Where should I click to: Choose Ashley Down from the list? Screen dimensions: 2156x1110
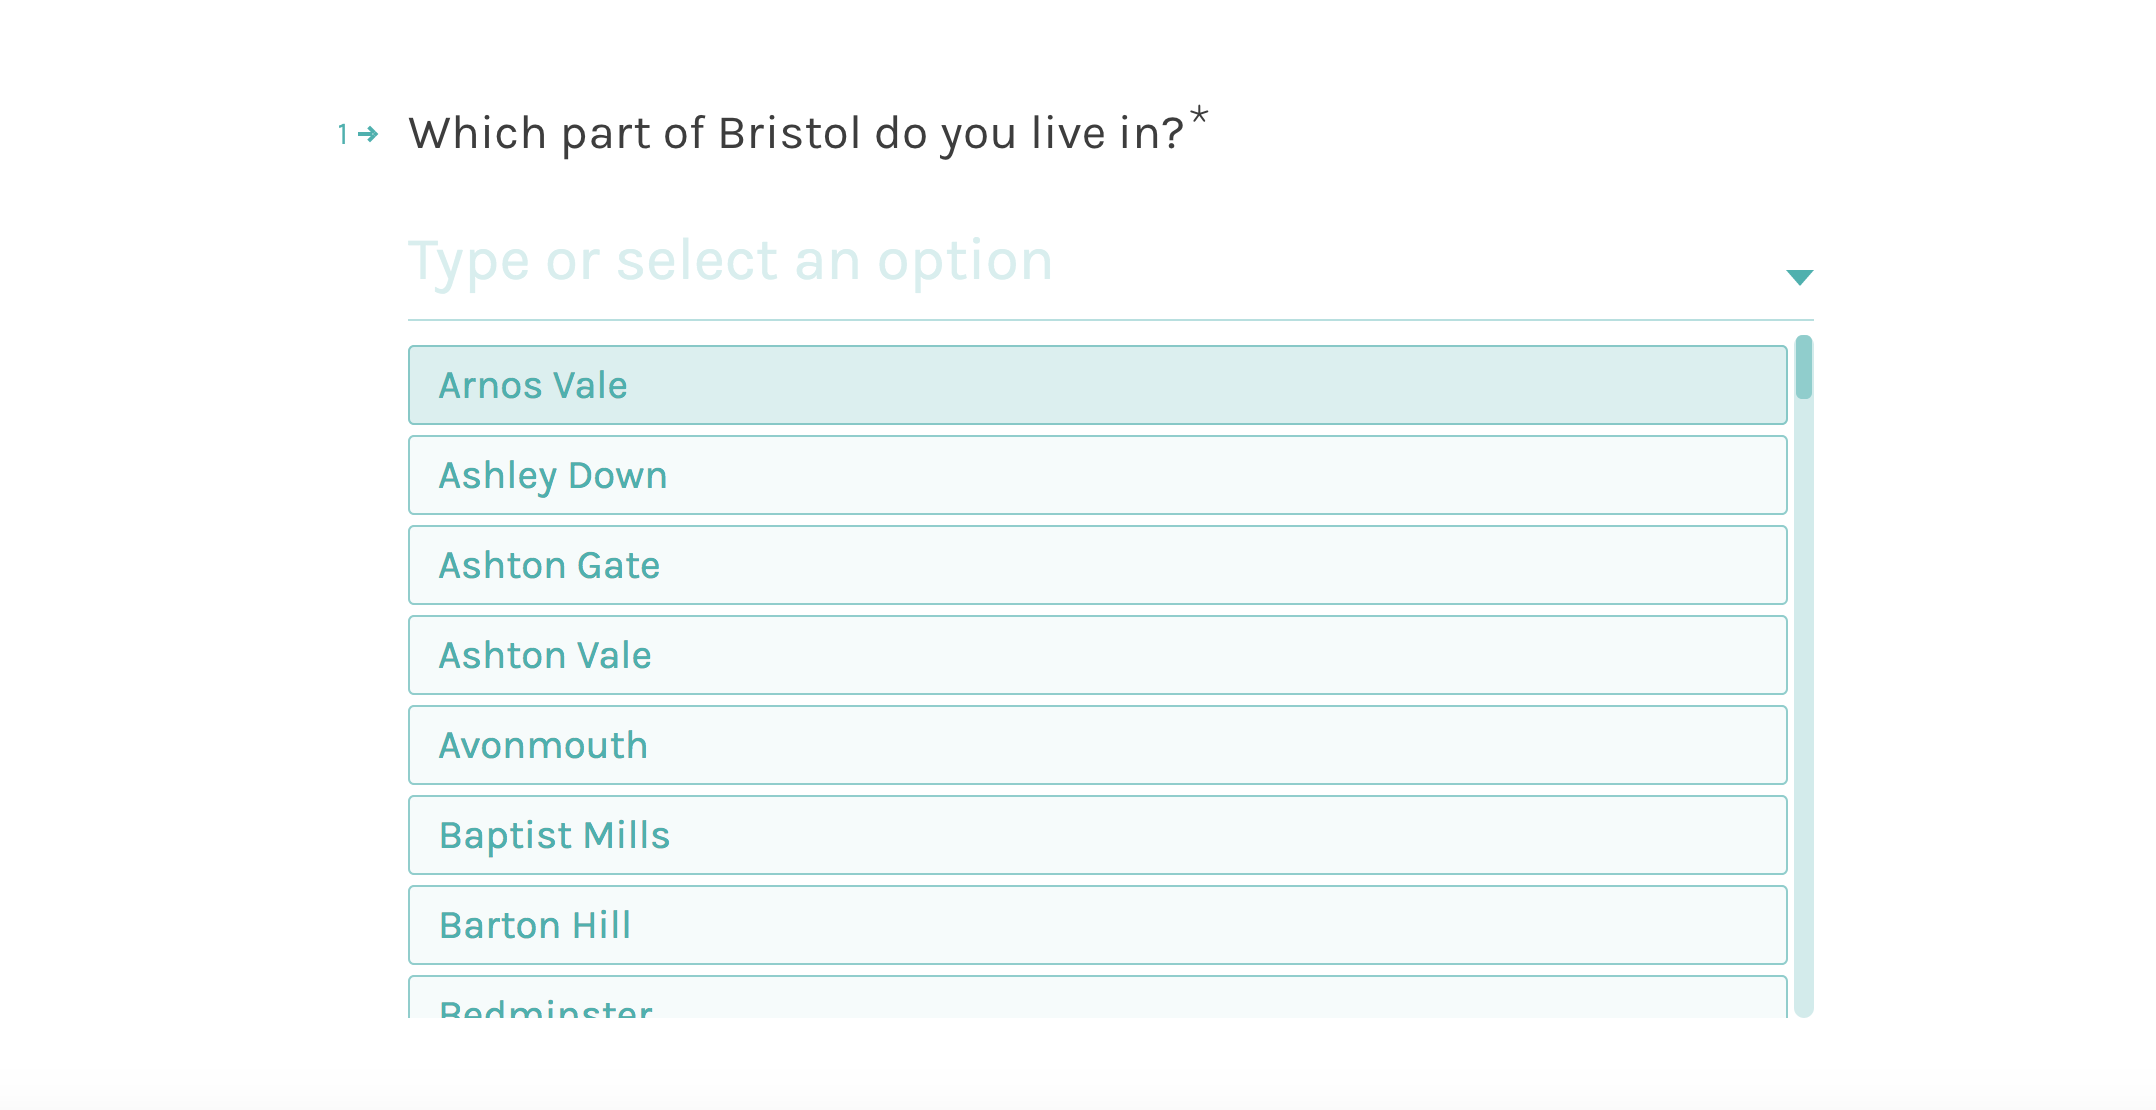pyautogui.click(x=1097, y=475)
